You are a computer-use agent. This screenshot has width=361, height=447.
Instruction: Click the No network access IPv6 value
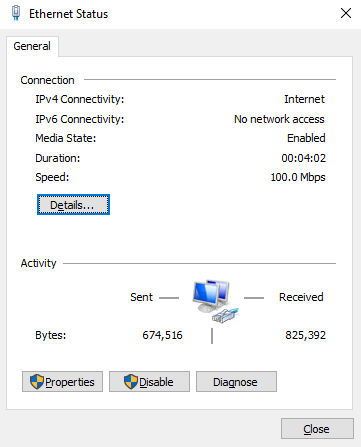click(x=279, y=119)
